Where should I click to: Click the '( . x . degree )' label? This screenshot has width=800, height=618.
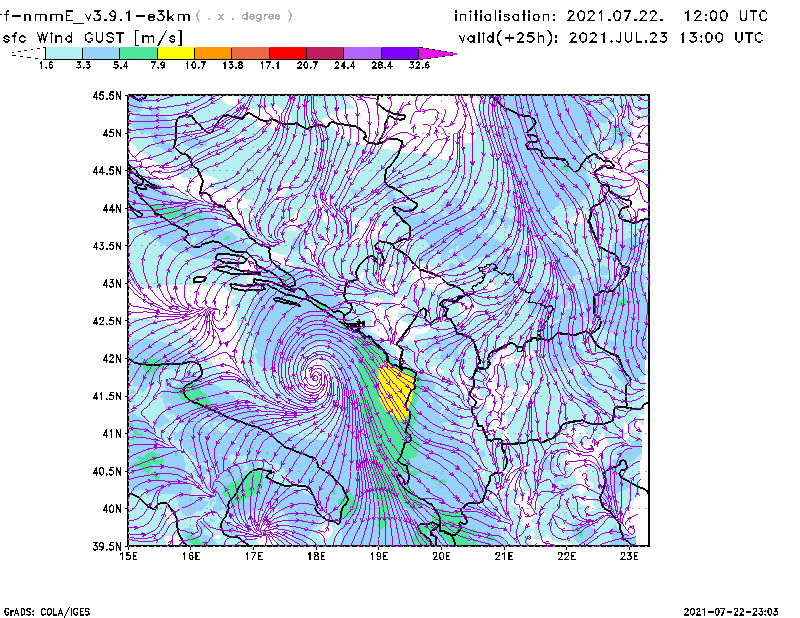[x=244, y=16]
